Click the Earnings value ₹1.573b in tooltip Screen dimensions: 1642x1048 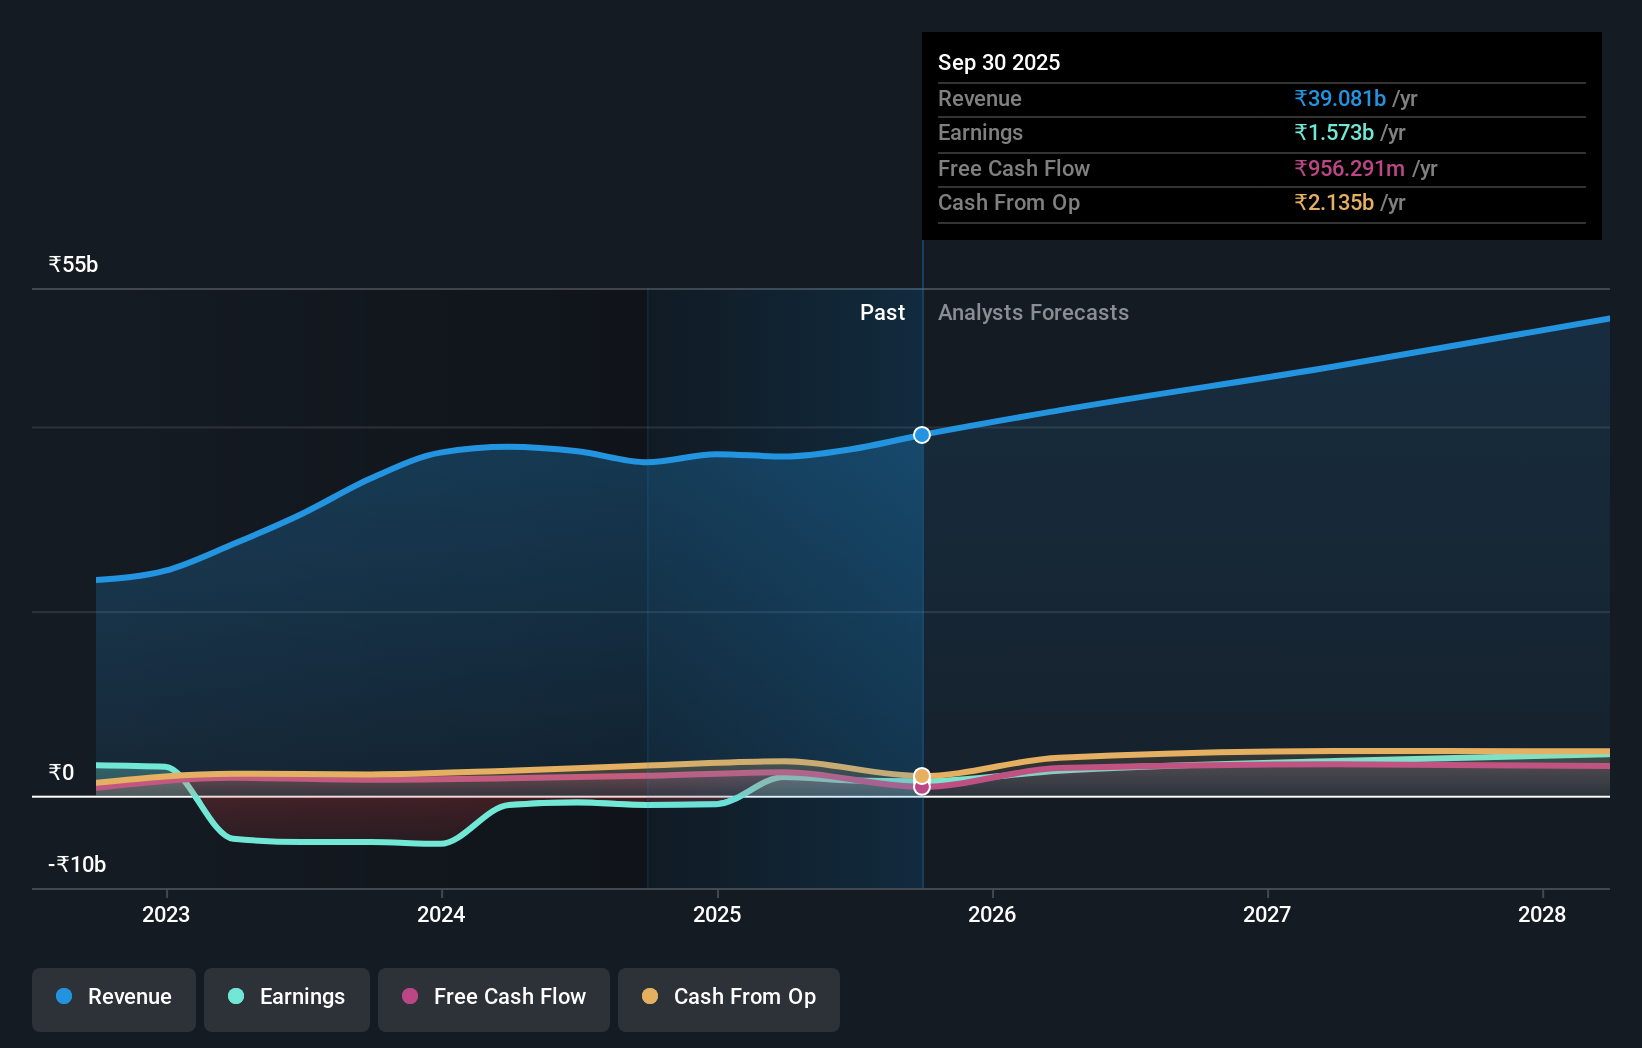pyautogui.click(x=1334, y=133)
